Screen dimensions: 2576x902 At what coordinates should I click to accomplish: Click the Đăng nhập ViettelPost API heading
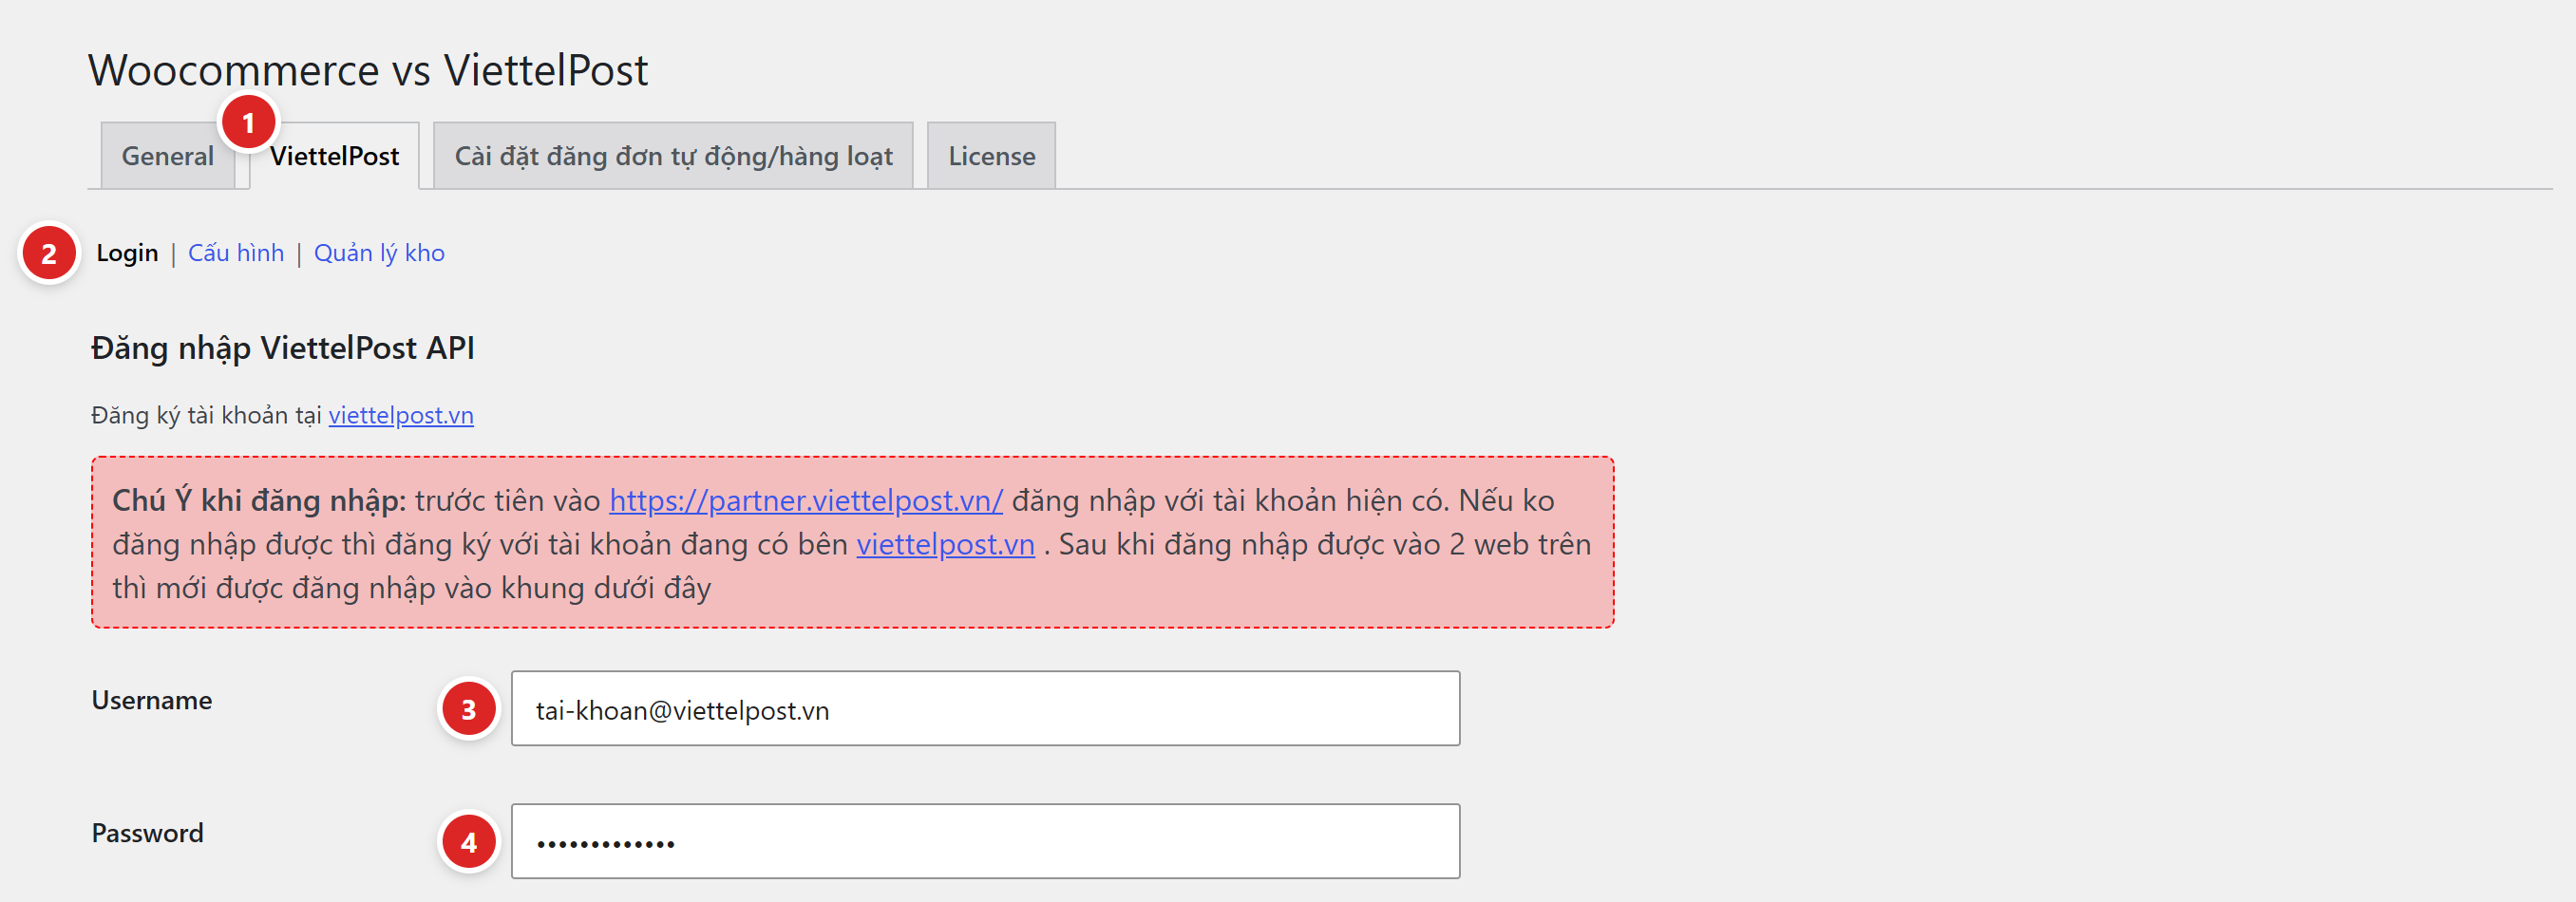[283, 348]
